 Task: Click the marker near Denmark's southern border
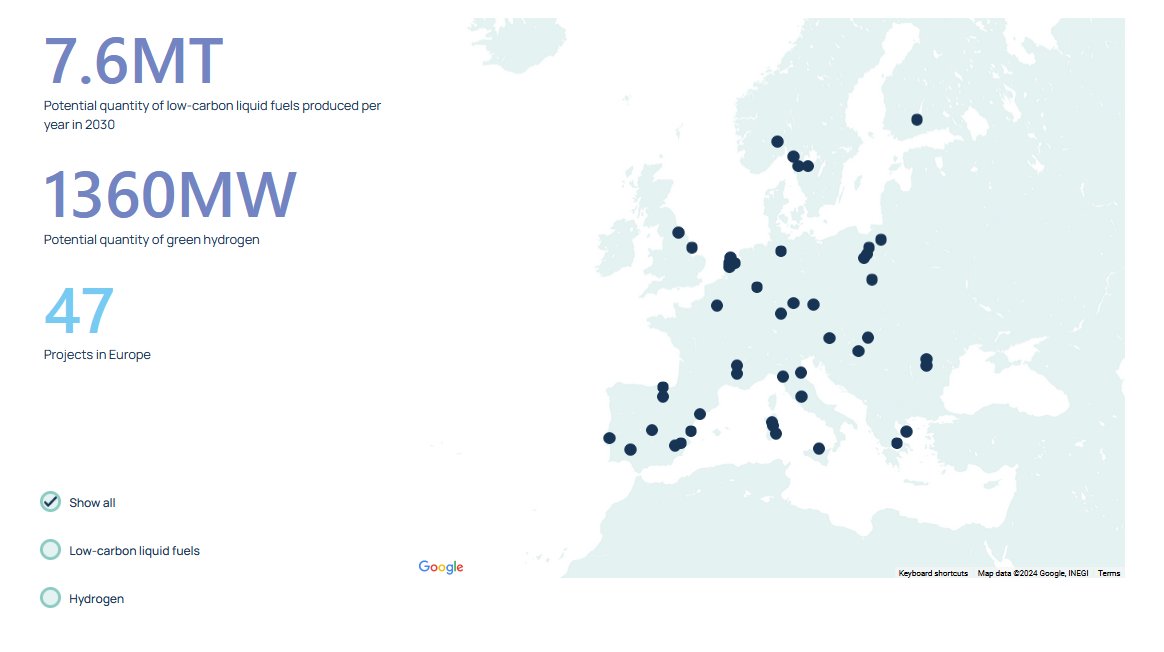click(x=781, y=251)
